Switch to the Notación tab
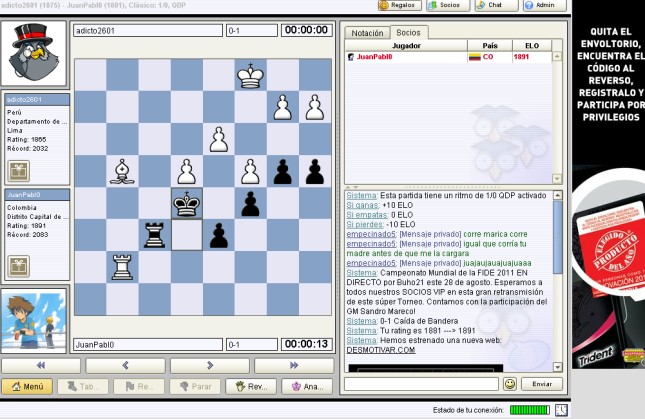 pos(367,33)
